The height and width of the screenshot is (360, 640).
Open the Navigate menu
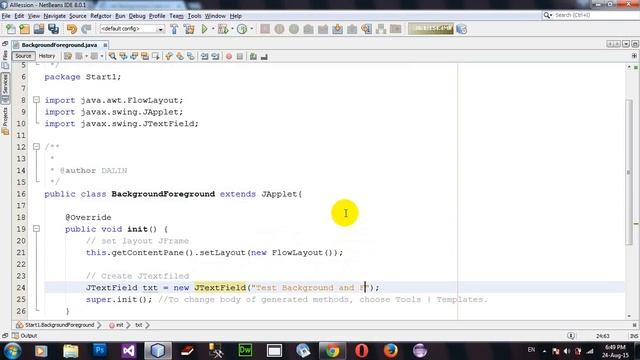55,16
